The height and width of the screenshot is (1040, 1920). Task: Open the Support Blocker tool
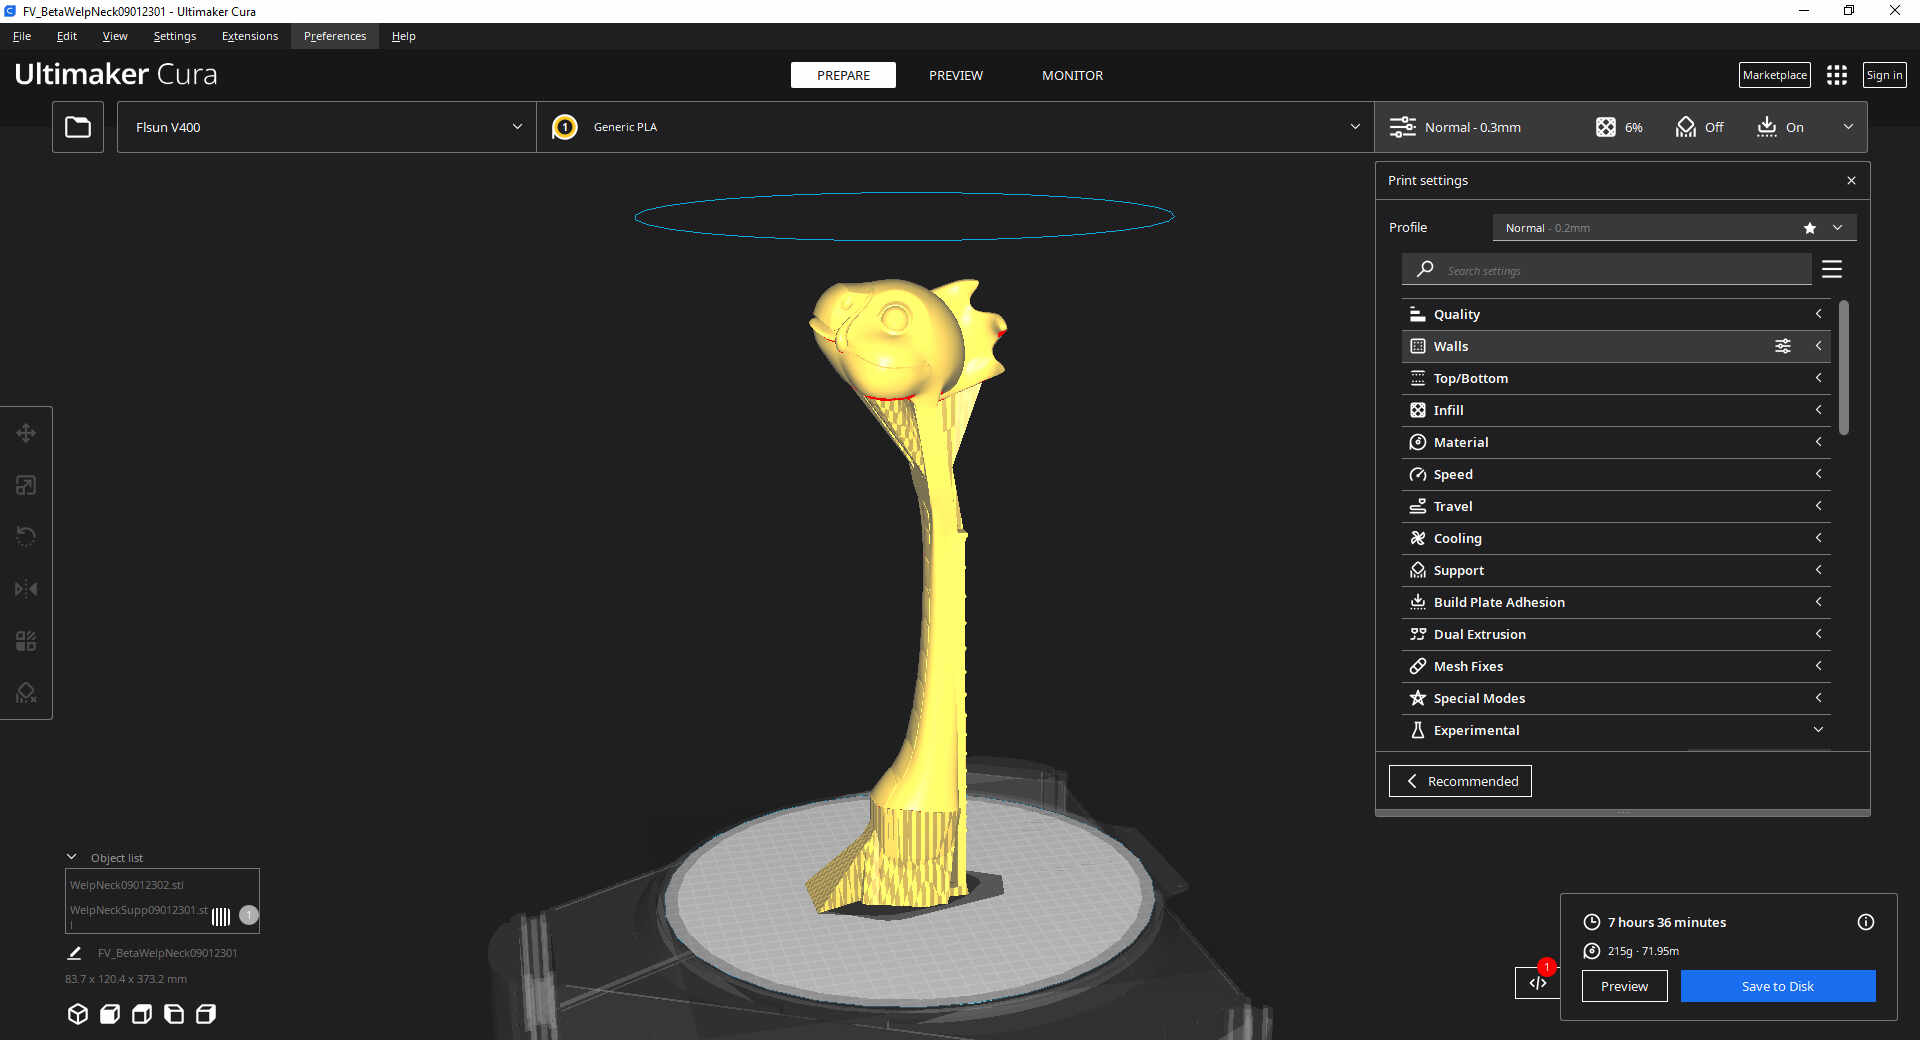[x=26, y=693]
